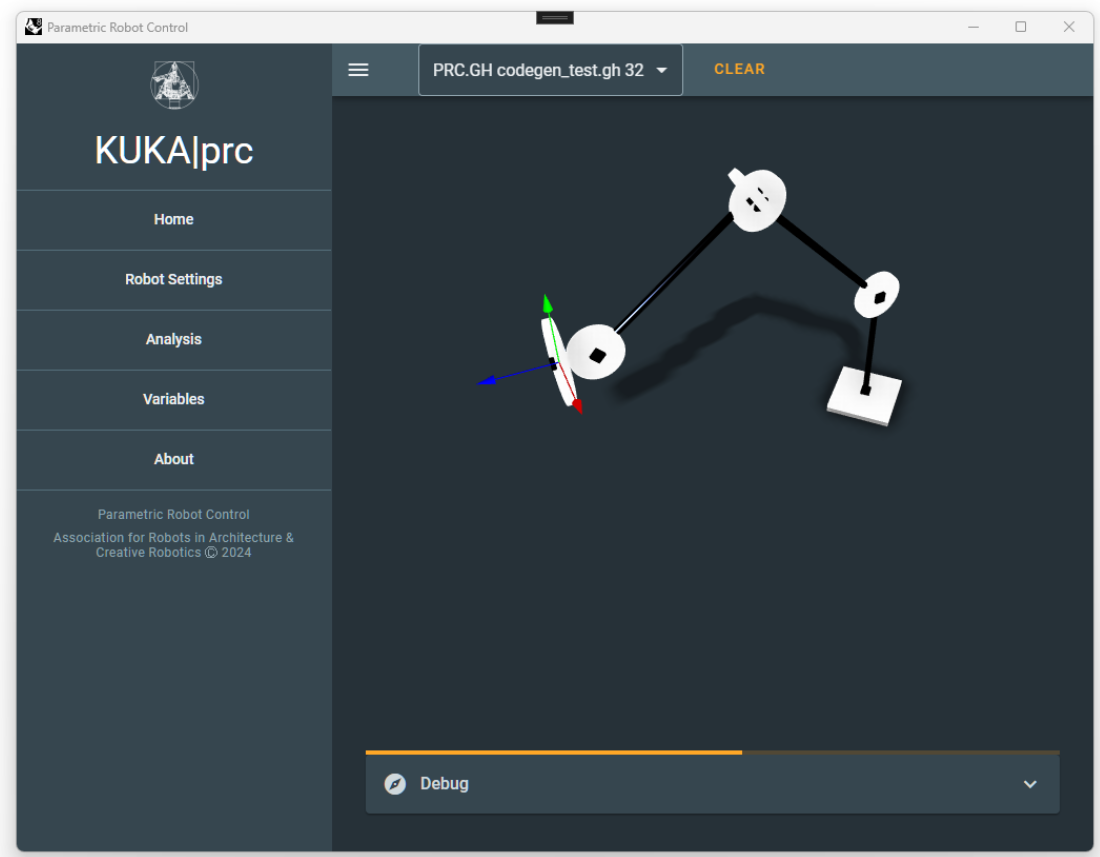
Task: Click the Debug panel label
Action: pos(444,783)
